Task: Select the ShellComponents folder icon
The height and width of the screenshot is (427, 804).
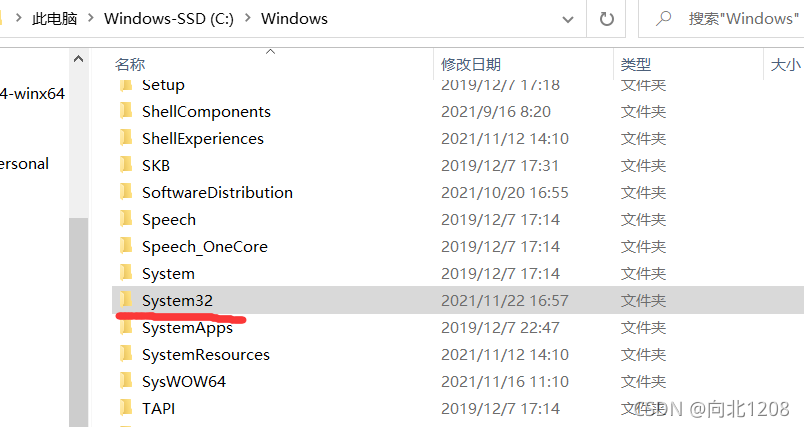Action: pos(126,110)
